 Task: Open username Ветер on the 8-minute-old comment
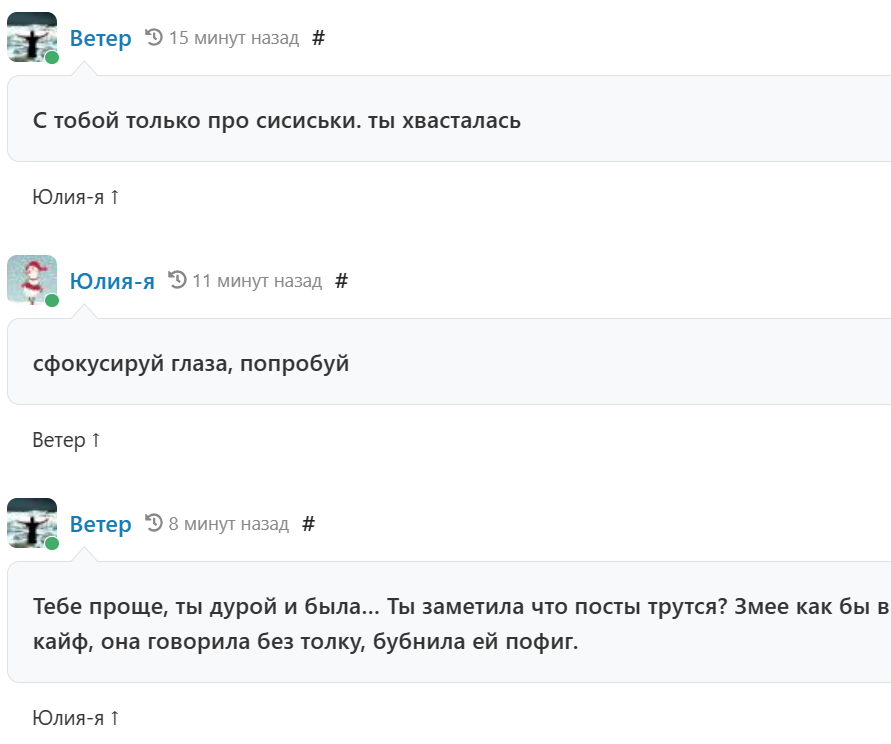[x=101, y=524]
